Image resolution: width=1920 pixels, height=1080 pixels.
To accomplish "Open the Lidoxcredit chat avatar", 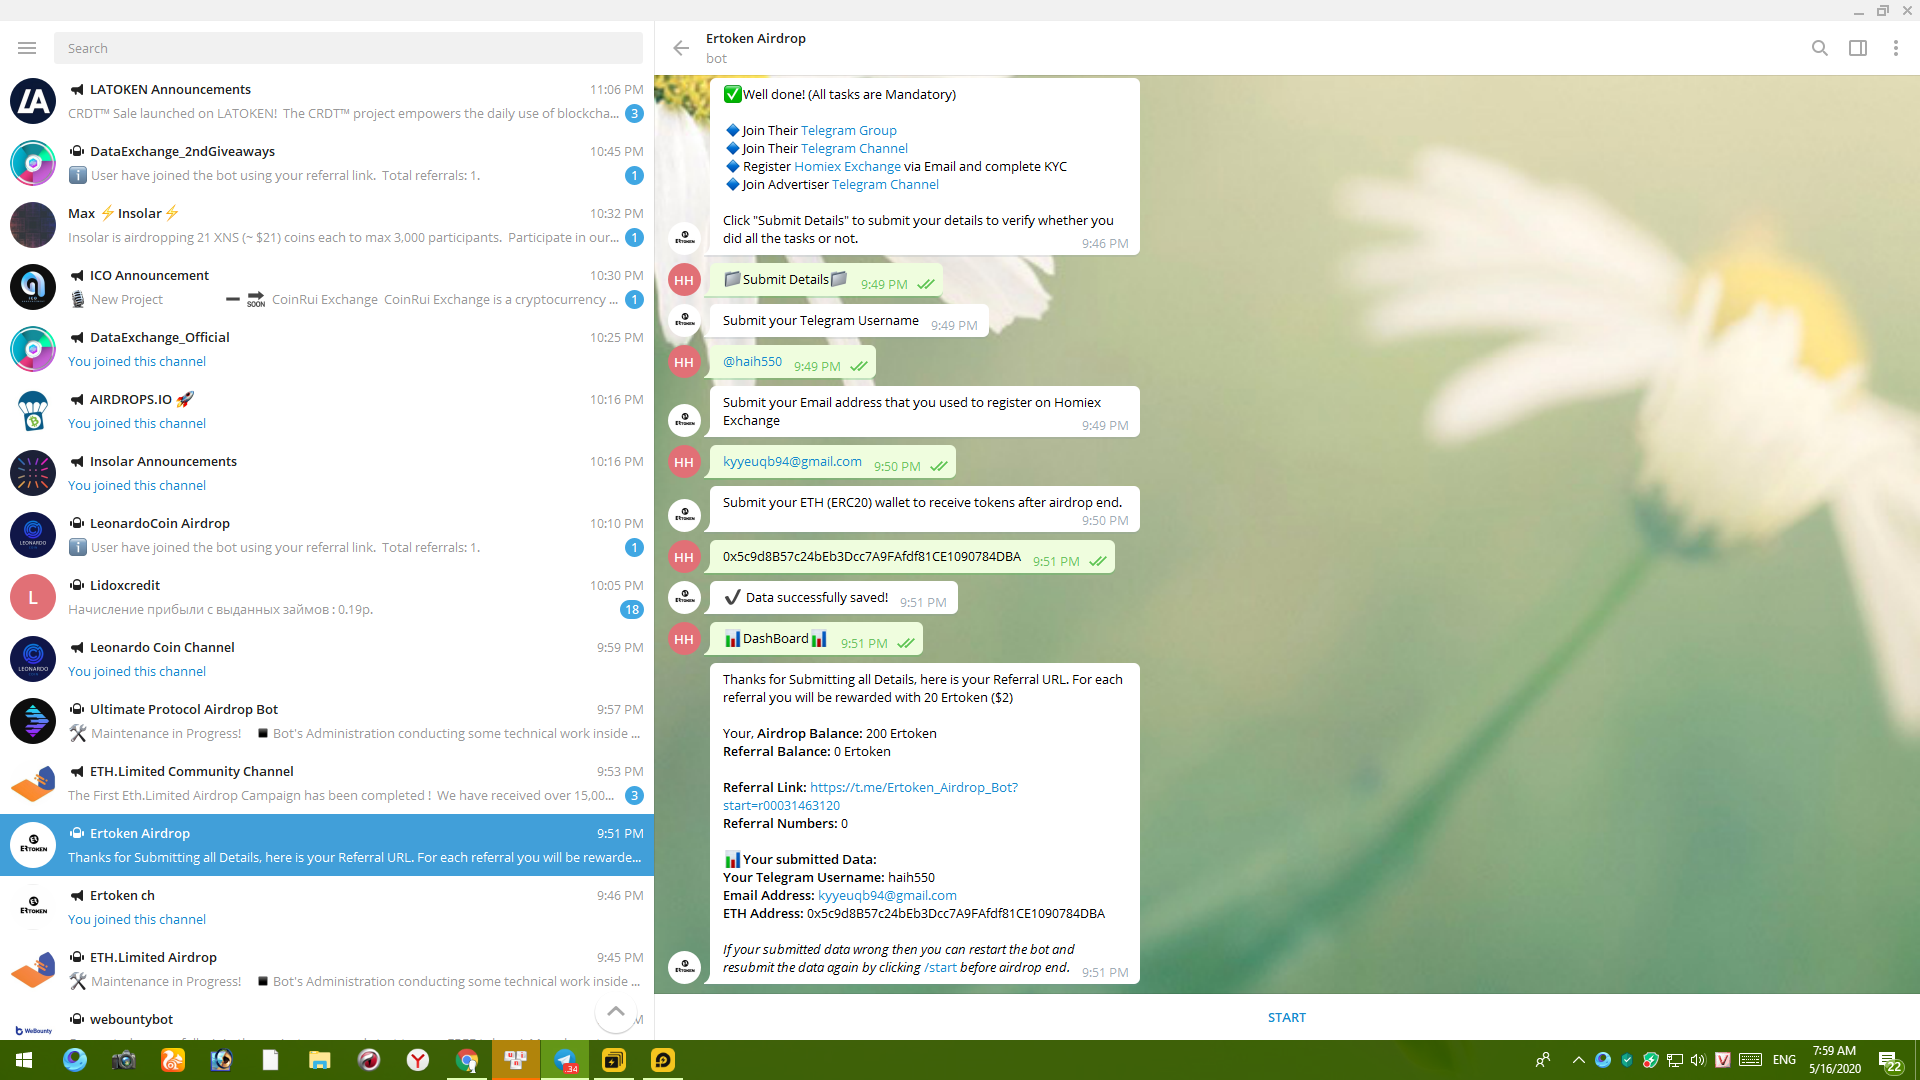I will [33, 597].
